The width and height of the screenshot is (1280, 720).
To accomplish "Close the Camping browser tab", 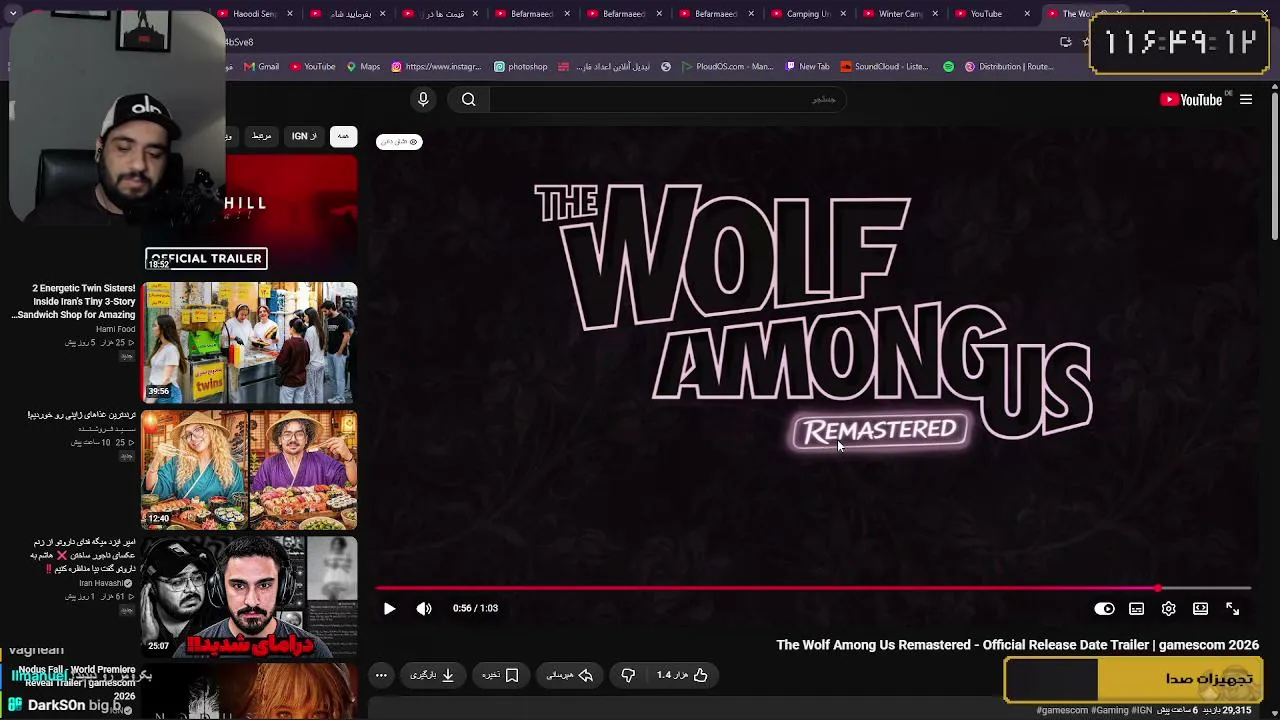I will 843,14.
